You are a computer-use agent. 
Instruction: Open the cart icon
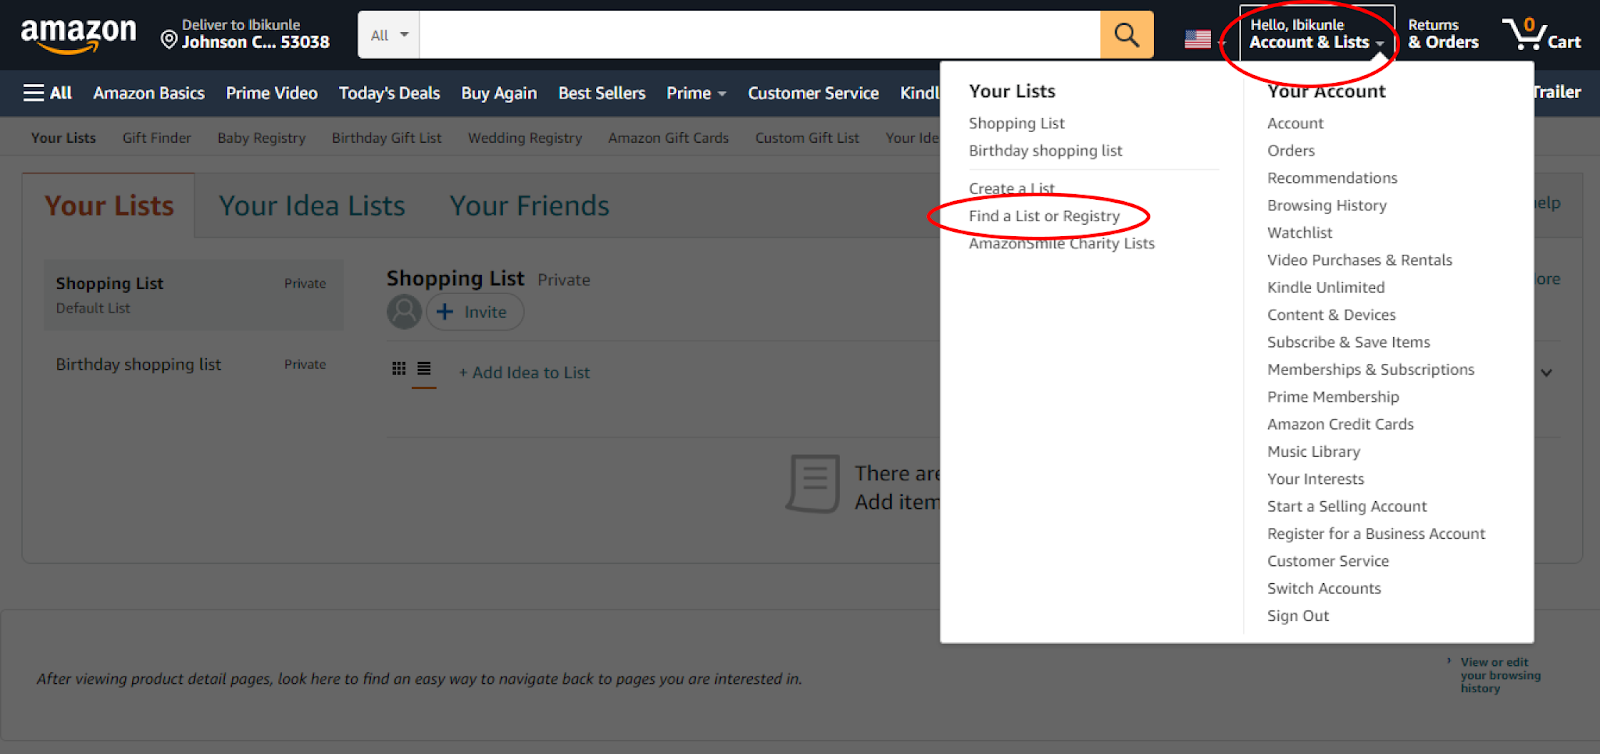(x=1541, y=35)
